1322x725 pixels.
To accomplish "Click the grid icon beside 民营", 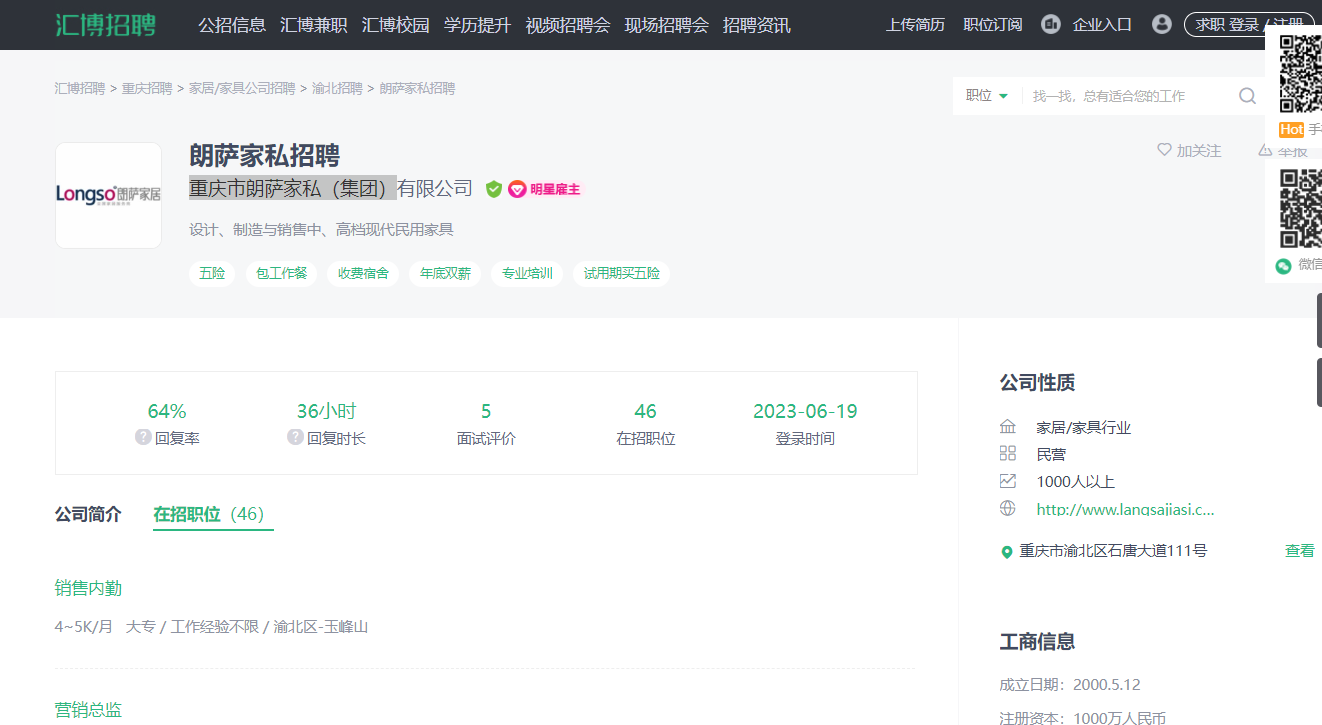I will click(x=1007, y=453).
